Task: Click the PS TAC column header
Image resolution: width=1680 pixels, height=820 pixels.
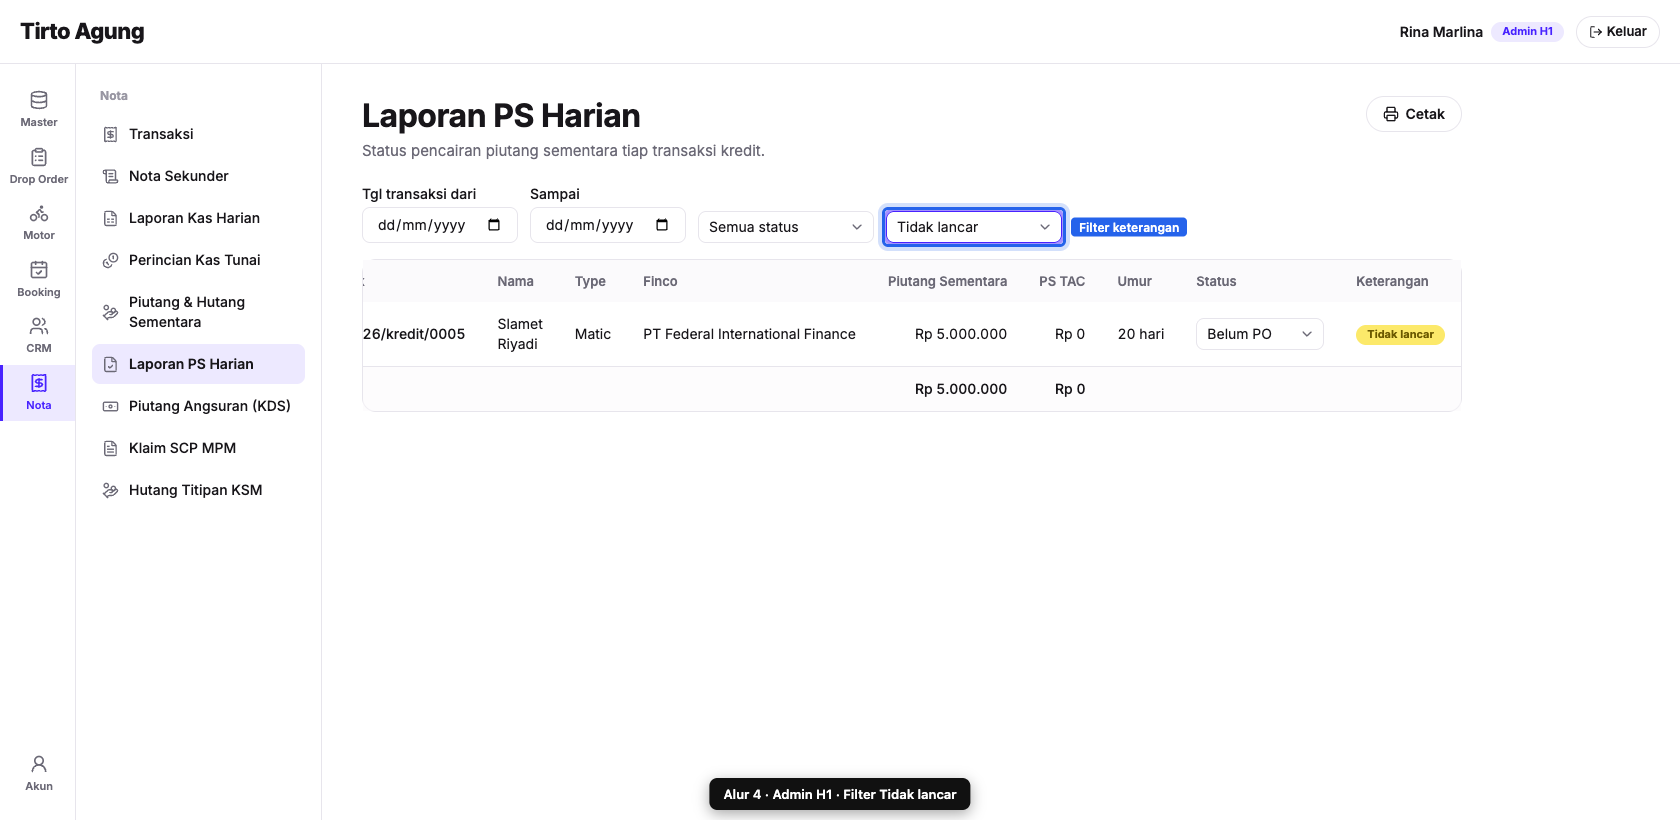Action: coord(1062,281)
